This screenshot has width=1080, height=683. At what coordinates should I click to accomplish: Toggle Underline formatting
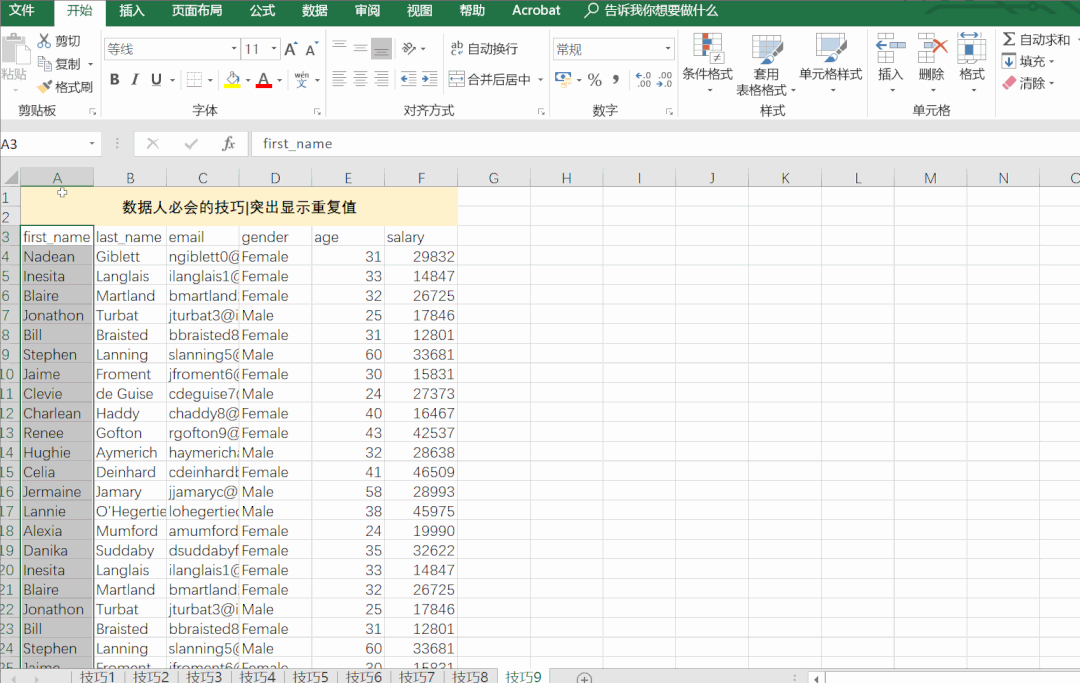point(156,79)
